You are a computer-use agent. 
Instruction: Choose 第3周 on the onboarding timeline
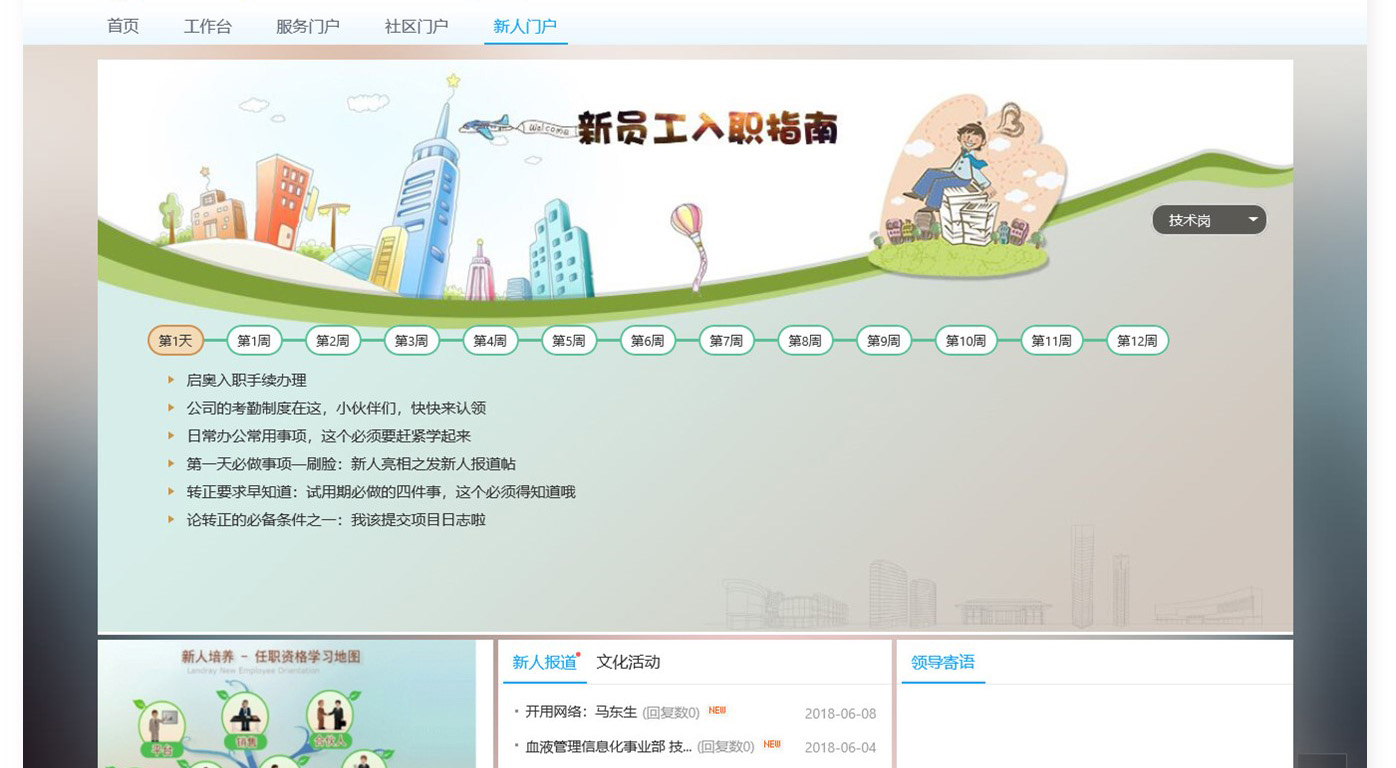[x=411, y=341]
